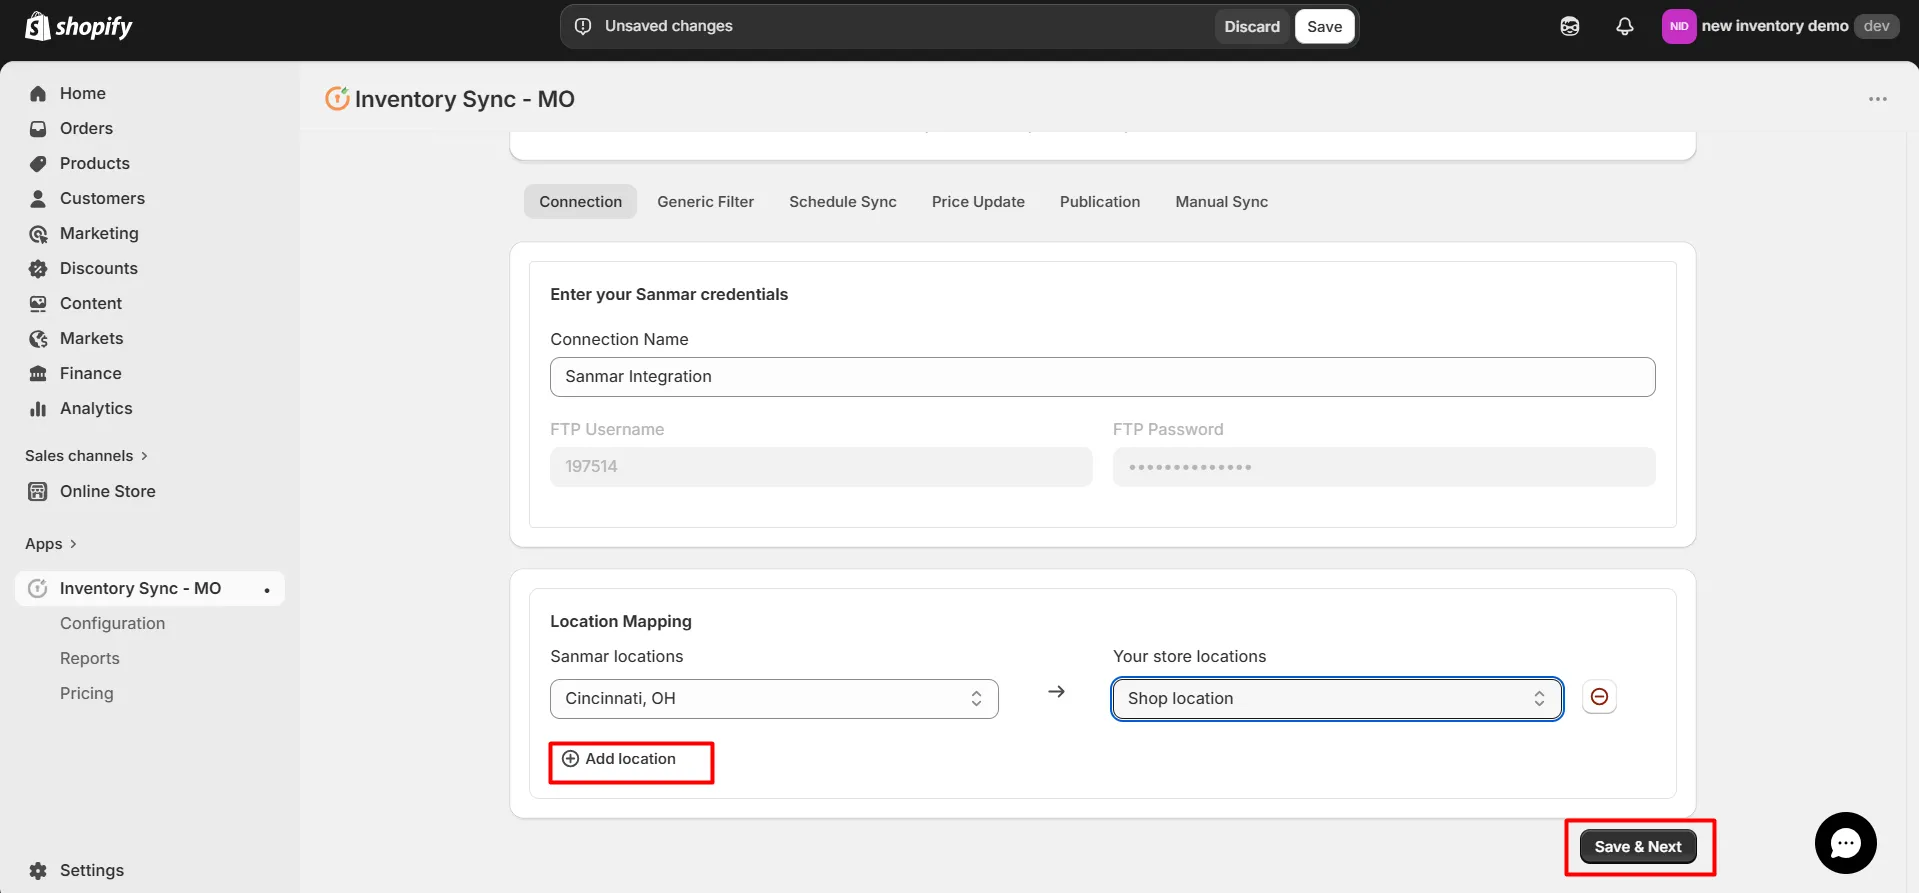Click the Marketing target icon
The width and height of the screenshot is (1919, 893).
point(38,233)
